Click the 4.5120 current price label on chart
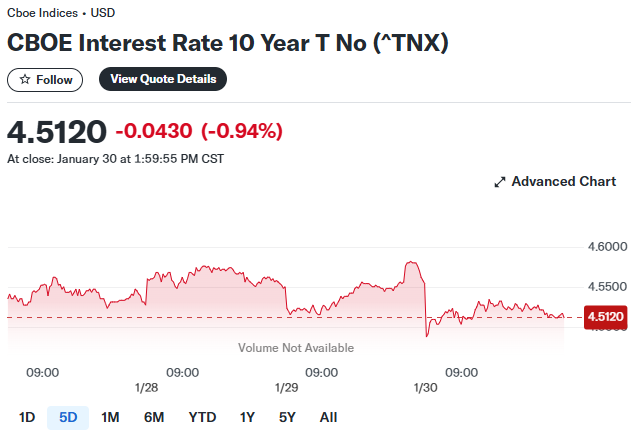The height and width of the screenshot is (436, 639). click(x=605, y=317)
